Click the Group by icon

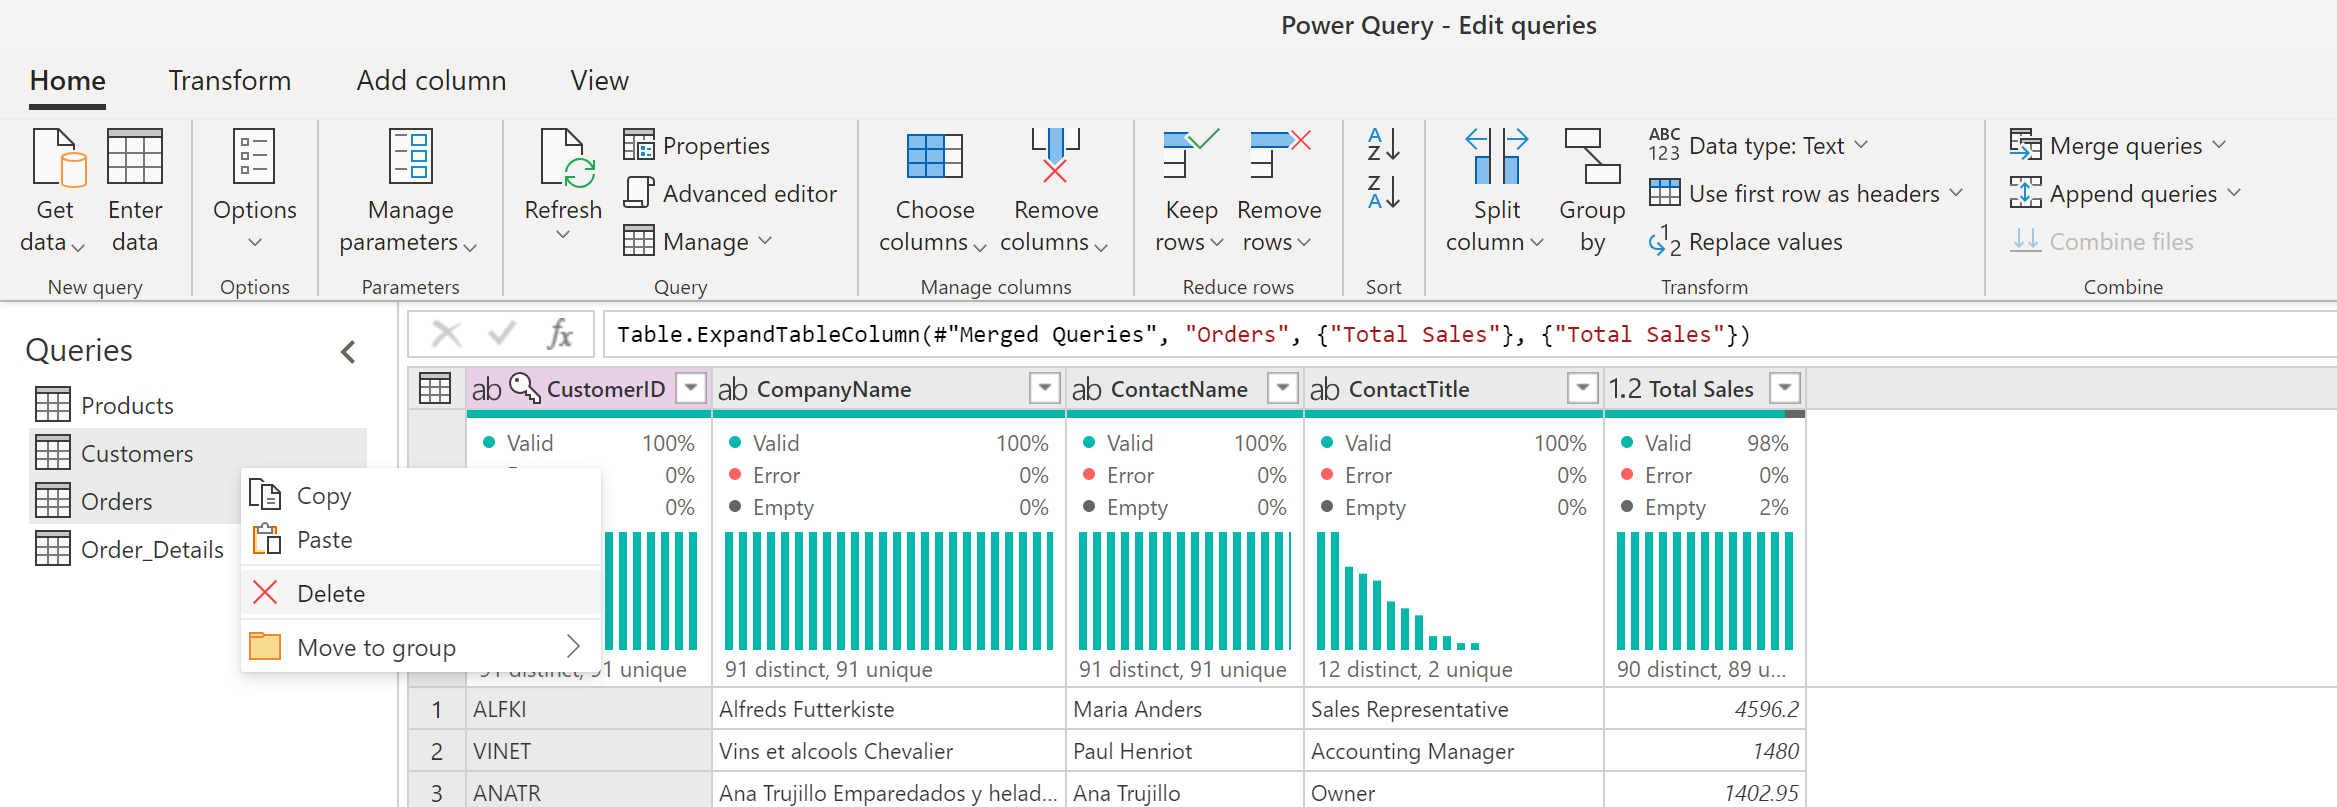(x=1592, y=158)
